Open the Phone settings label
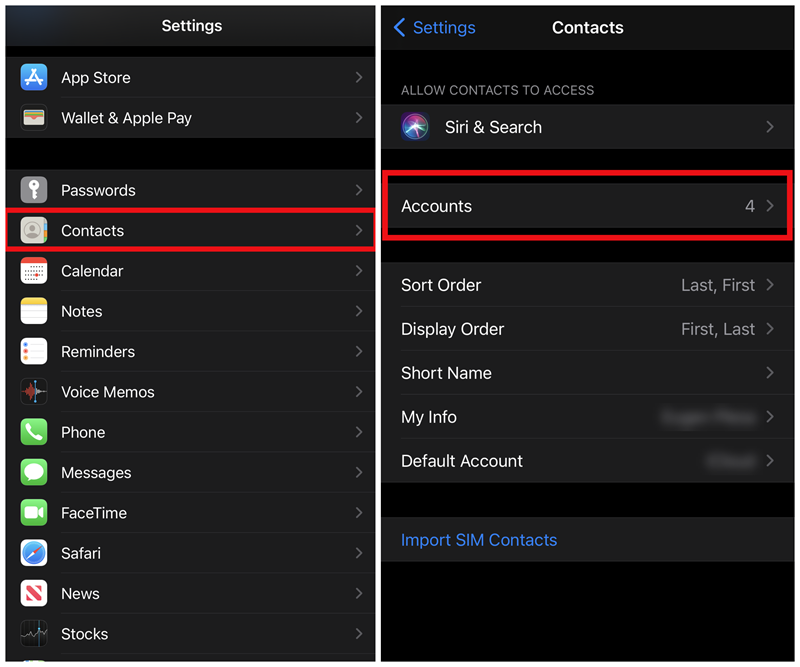Screen dimensions: 800x667 click(83, 432)
